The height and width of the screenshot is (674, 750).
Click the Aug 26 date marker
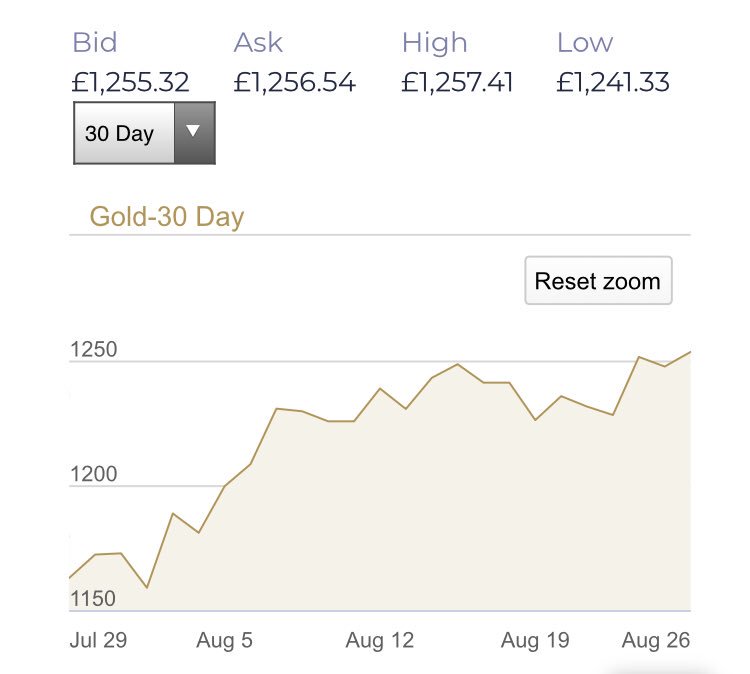click(x=656, y=641)
